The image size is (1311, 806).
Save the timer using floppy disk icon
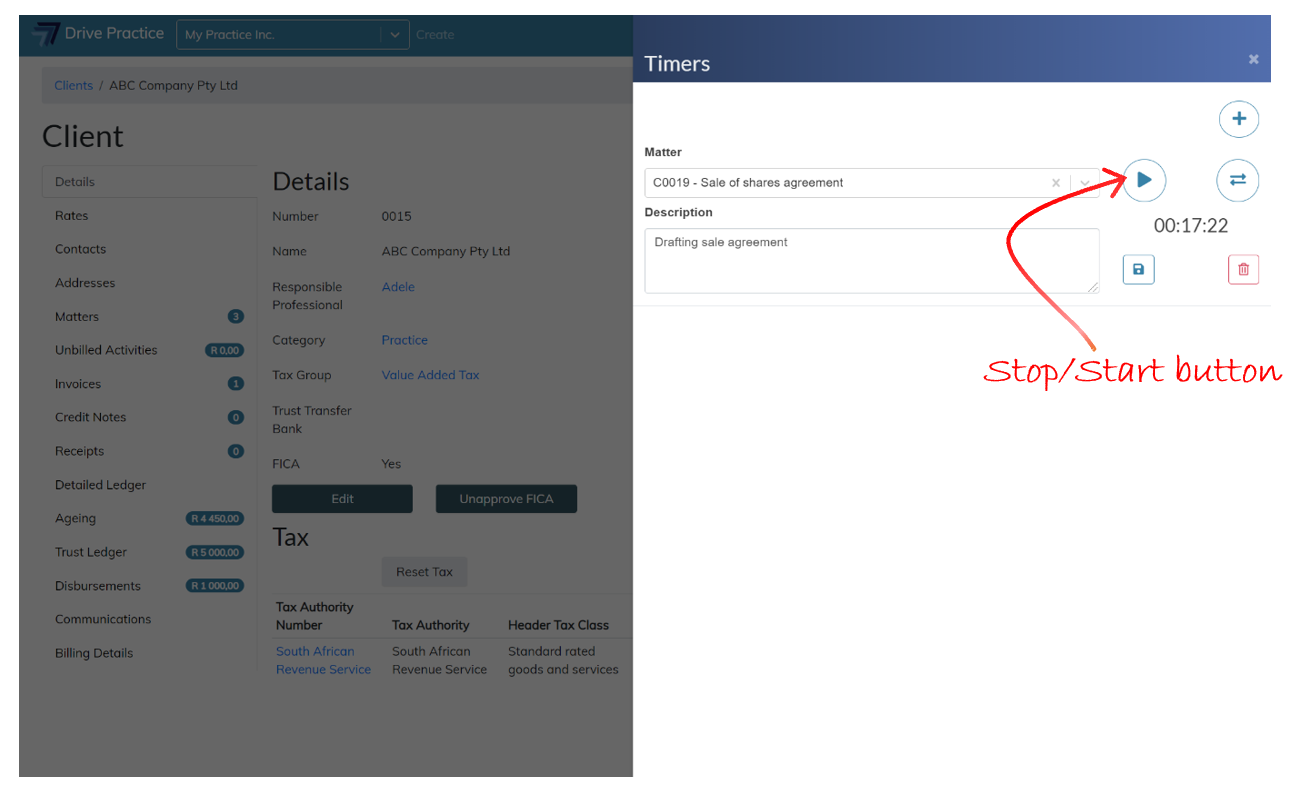point(1138,270)
